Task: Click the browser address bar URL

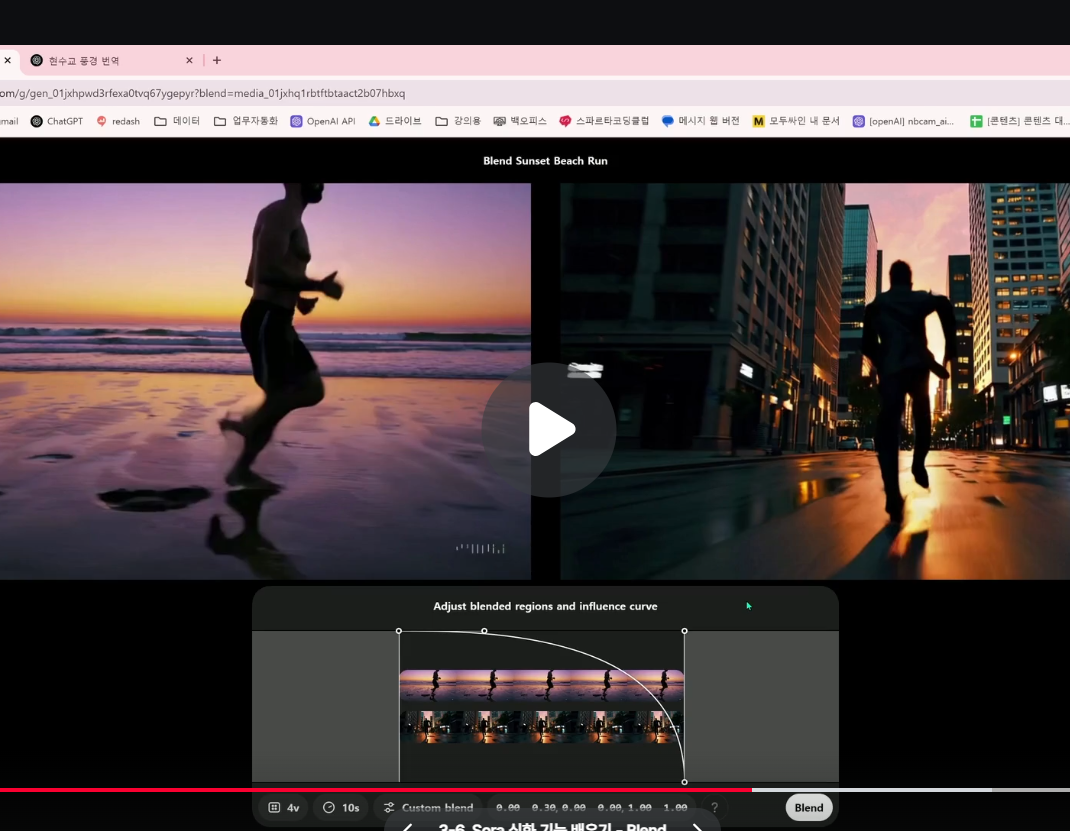Action: pyautogui.click(x=203, y=93)
